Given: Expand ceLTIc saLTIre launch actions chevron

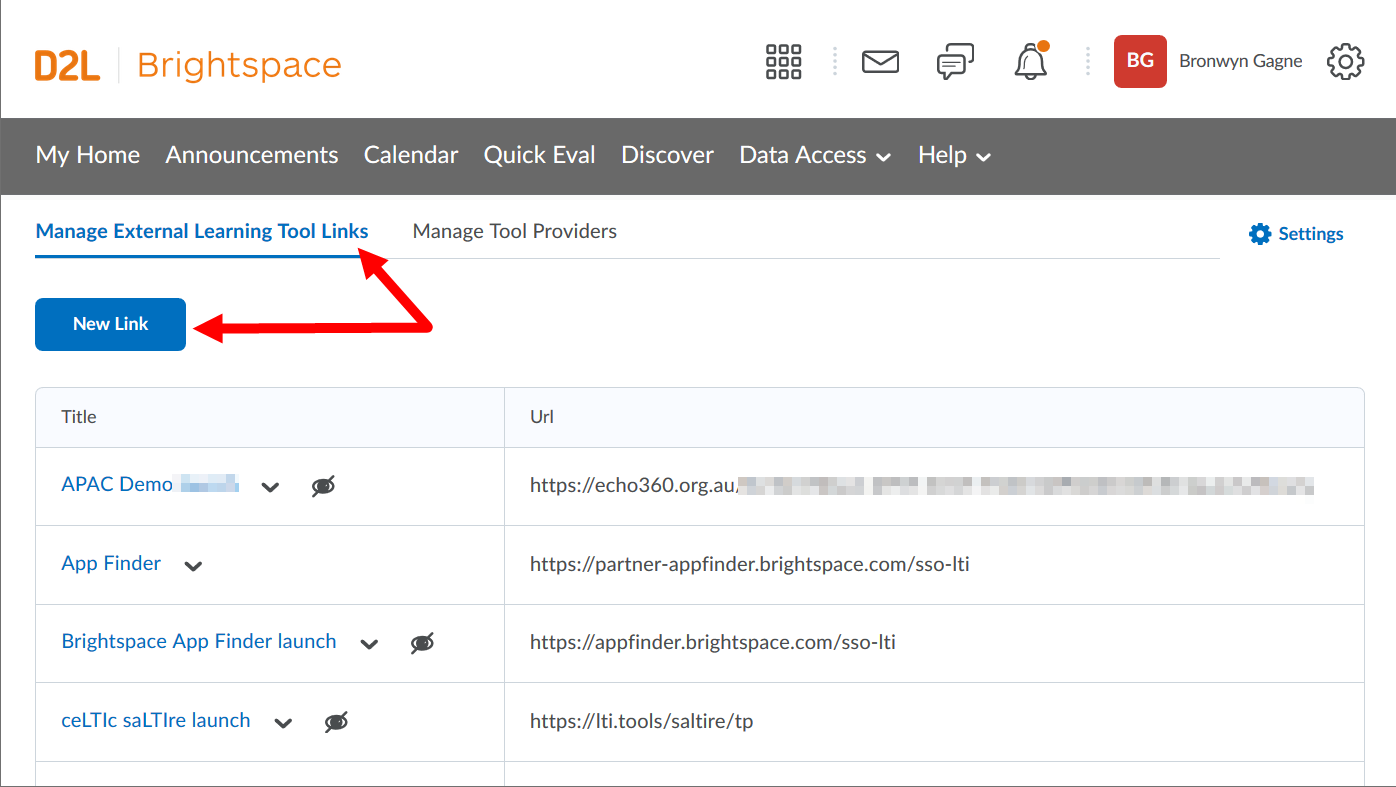Looking at the screenshot, I should pyautogui.click(x=284, y=723).
